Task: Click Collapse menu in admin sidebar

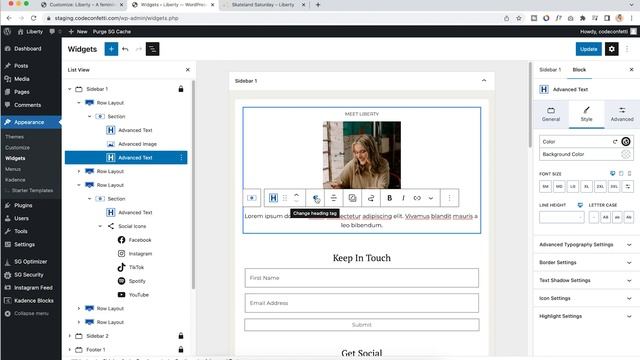Action: coord(31,313)
